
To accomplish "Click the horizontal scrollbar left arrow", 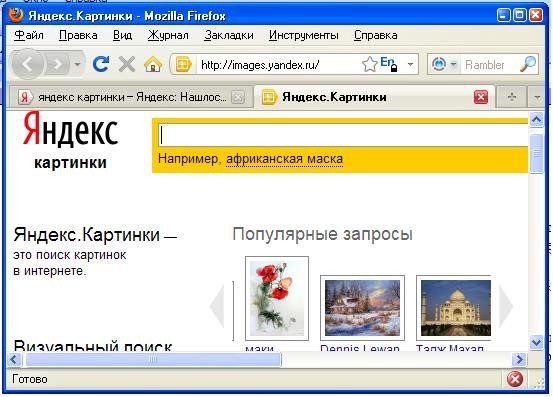I will pos(14,360).
